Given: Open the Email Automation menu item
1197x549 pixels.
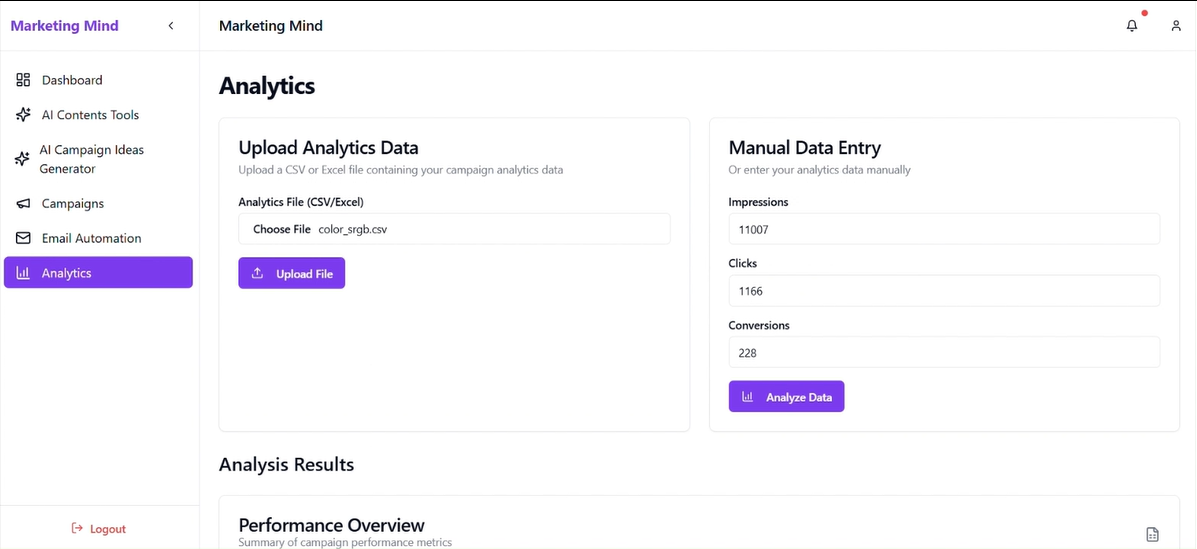Looking at the screenshot, I should pos(91,238).
